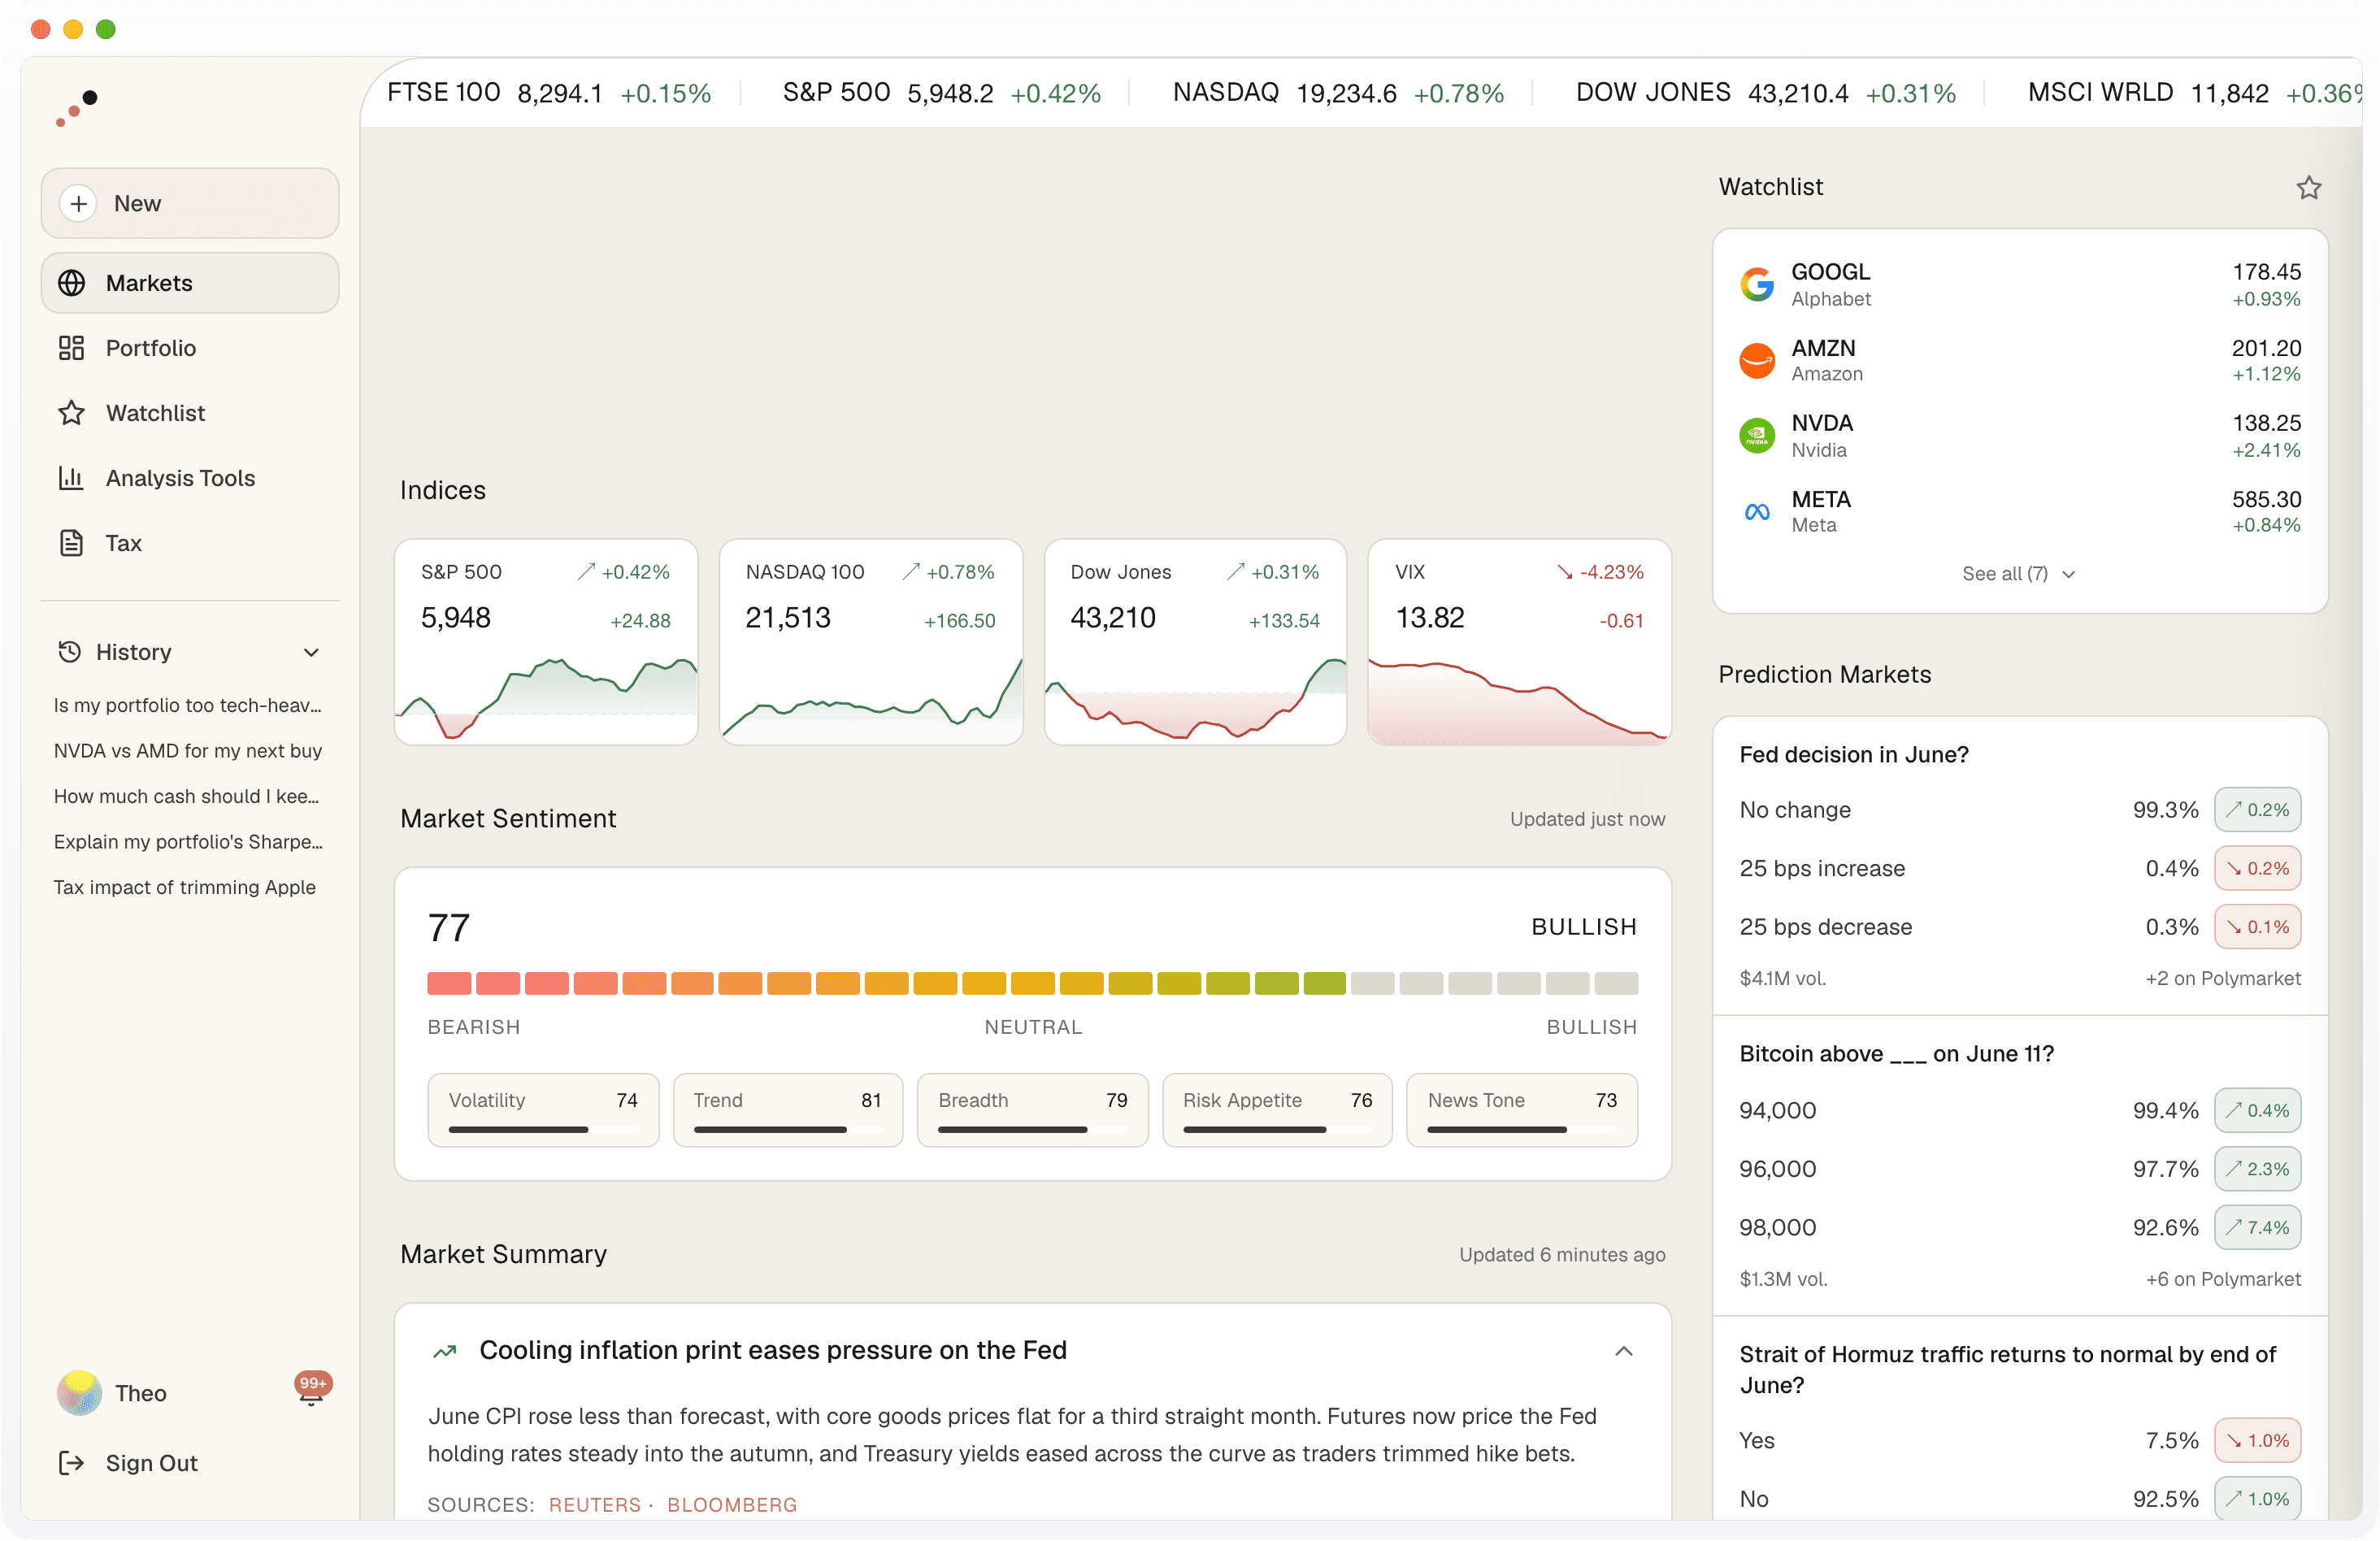The width and height of the screenshot is (2380, 1541).
Task: Select the Breadth 79 indicator card
Action: (x=1032, y=1110)
